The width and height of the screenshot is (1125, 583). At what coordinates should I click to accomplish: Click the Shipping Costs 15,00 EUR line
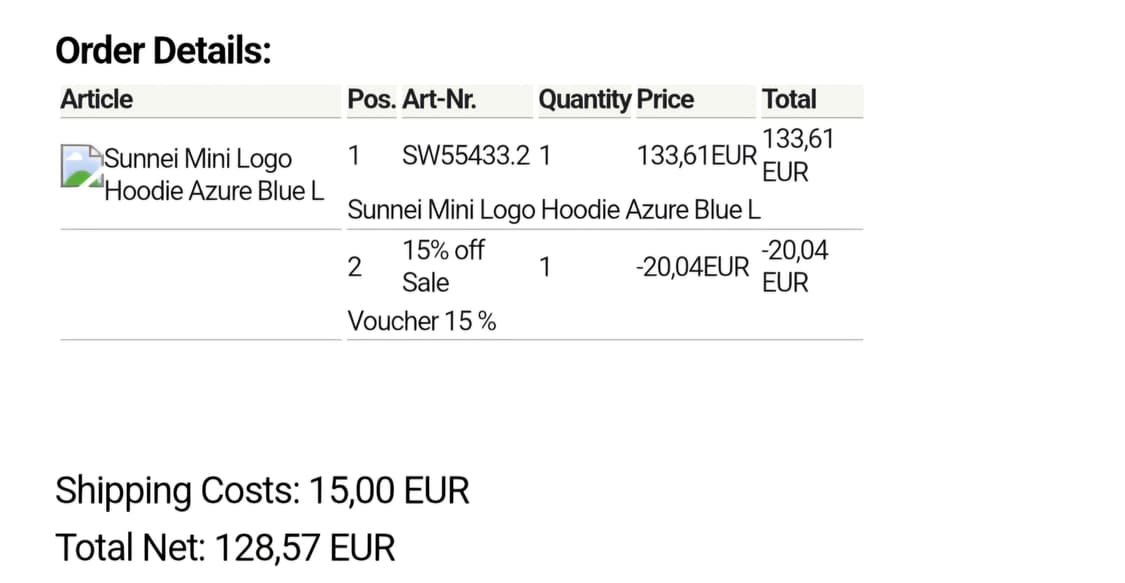263,491
